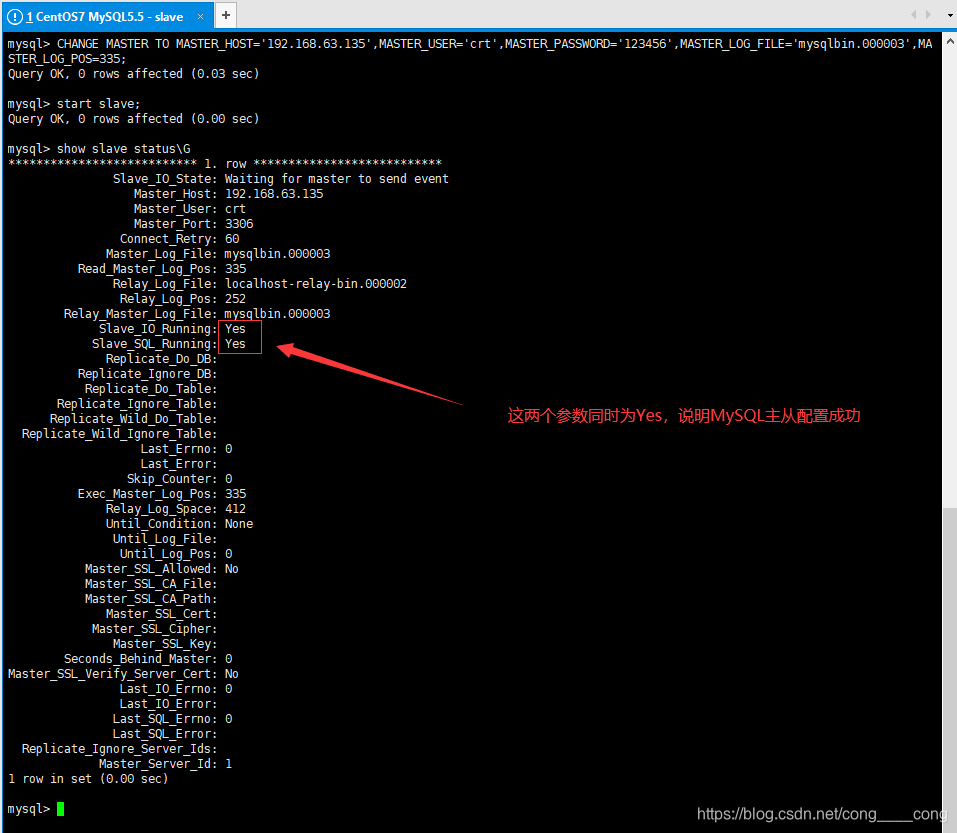
Task: Click the 'Seconds_Behind_Master:' label
Action: click(x=140, y=659)
